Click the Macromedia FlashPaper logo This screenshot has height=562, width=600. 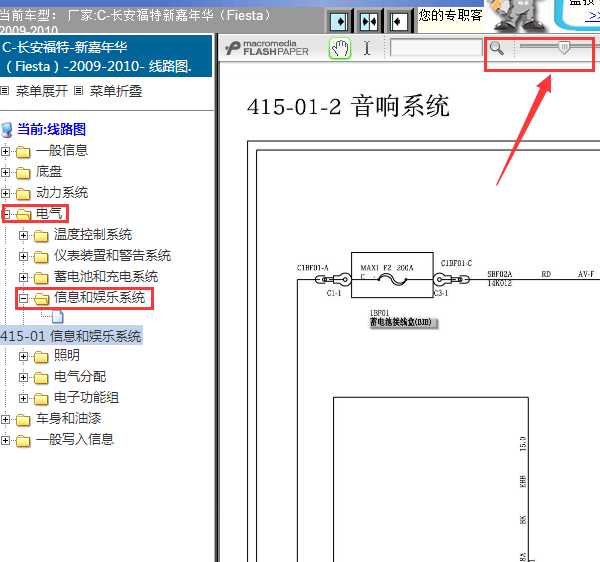267,48
